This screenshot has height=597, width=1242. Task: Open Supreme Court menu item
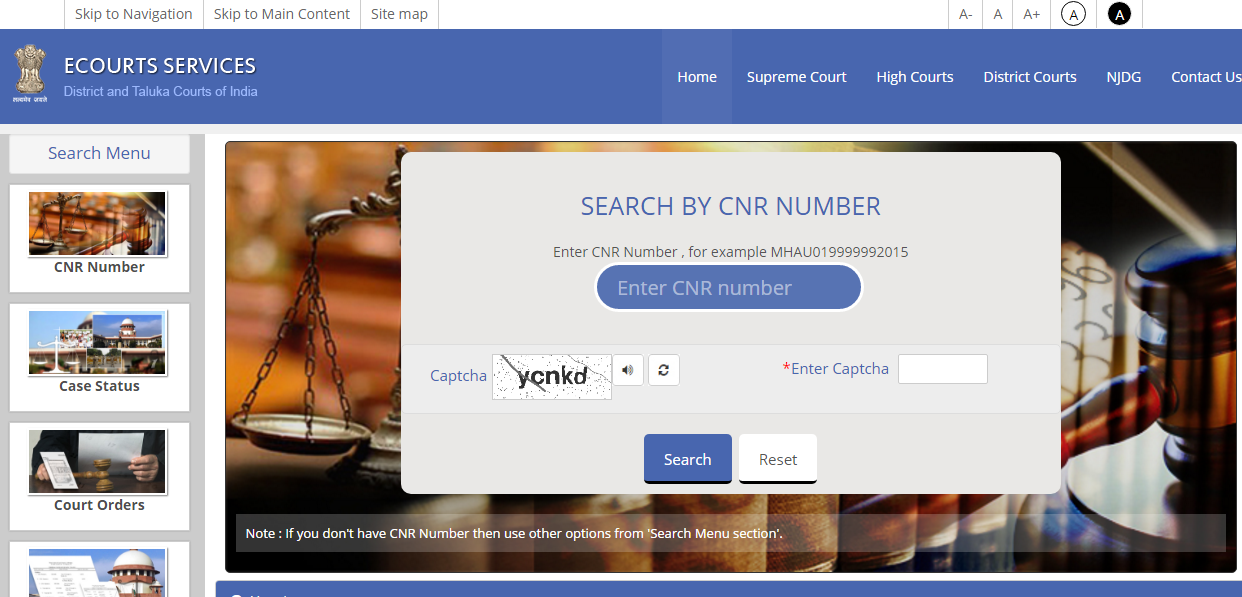coord(796,77)
